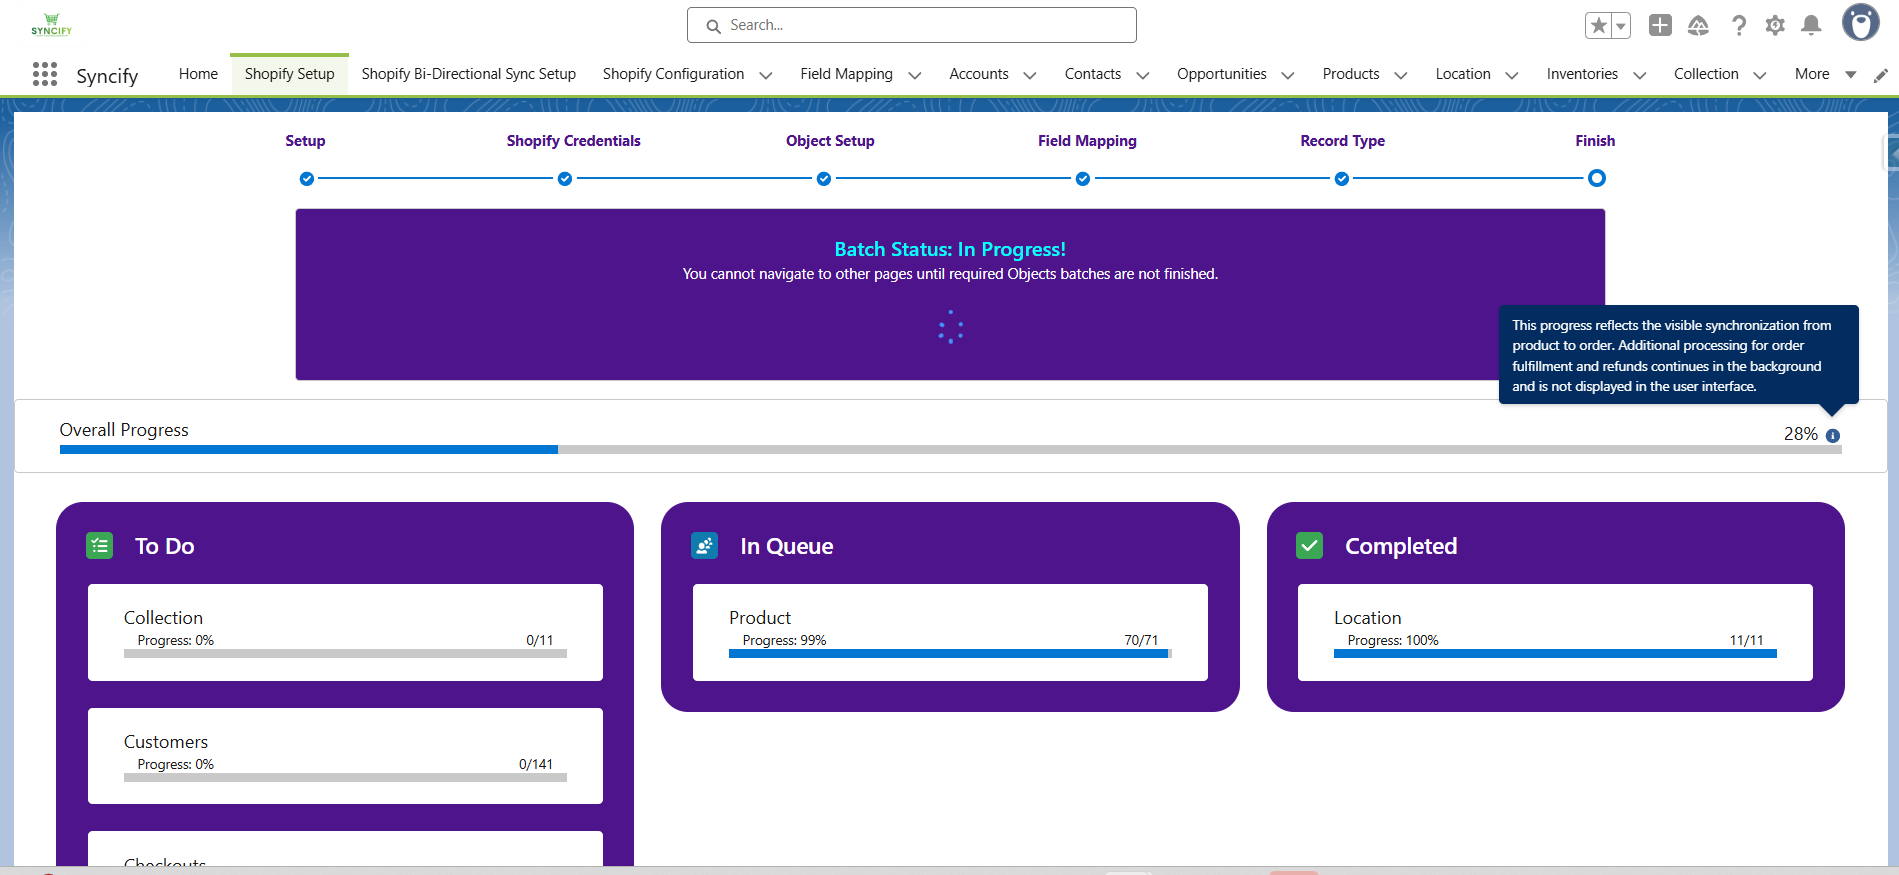Click the Location progress bar

point(1555,653)
